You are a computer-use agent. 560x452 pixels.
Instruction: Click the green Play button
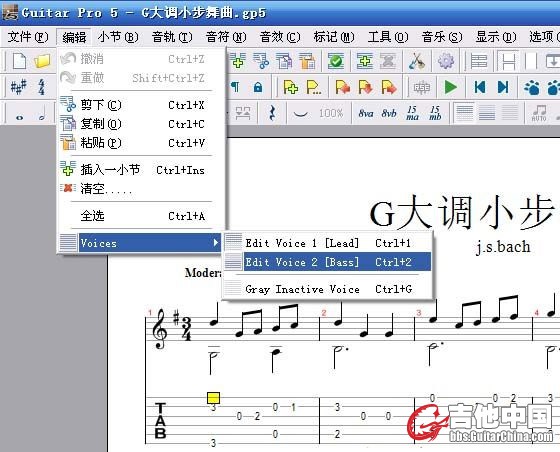(450, 87)
